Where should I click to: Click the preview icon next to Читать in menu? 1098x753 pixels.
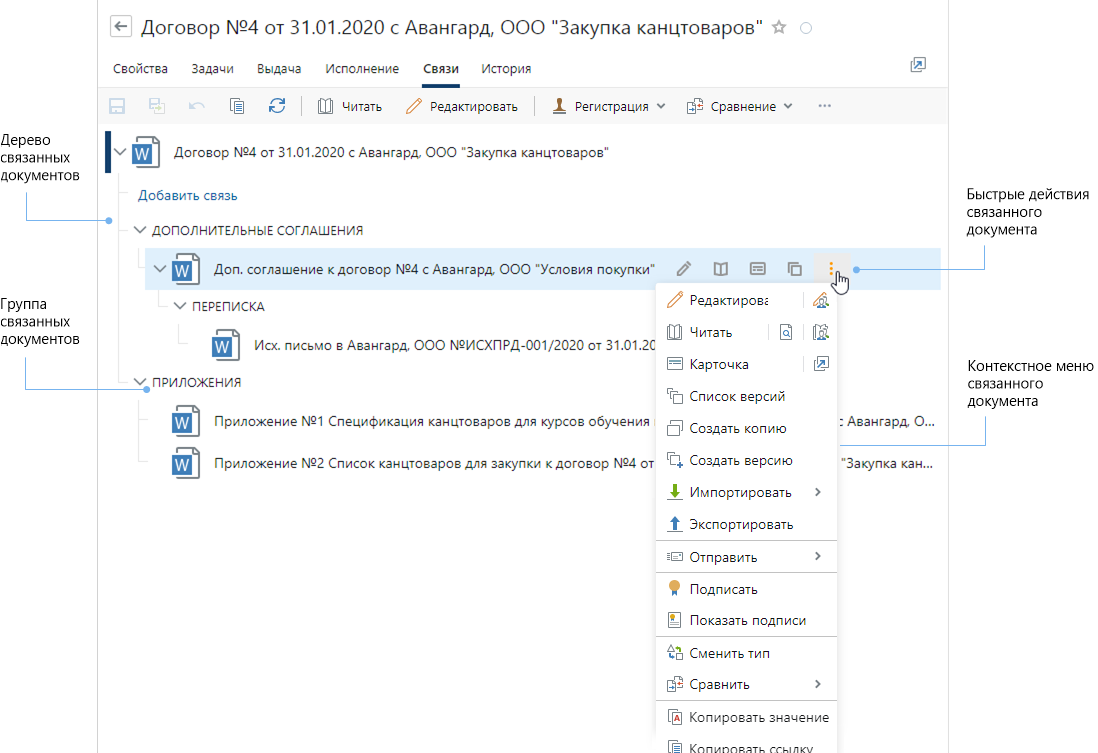pos(786,332)
